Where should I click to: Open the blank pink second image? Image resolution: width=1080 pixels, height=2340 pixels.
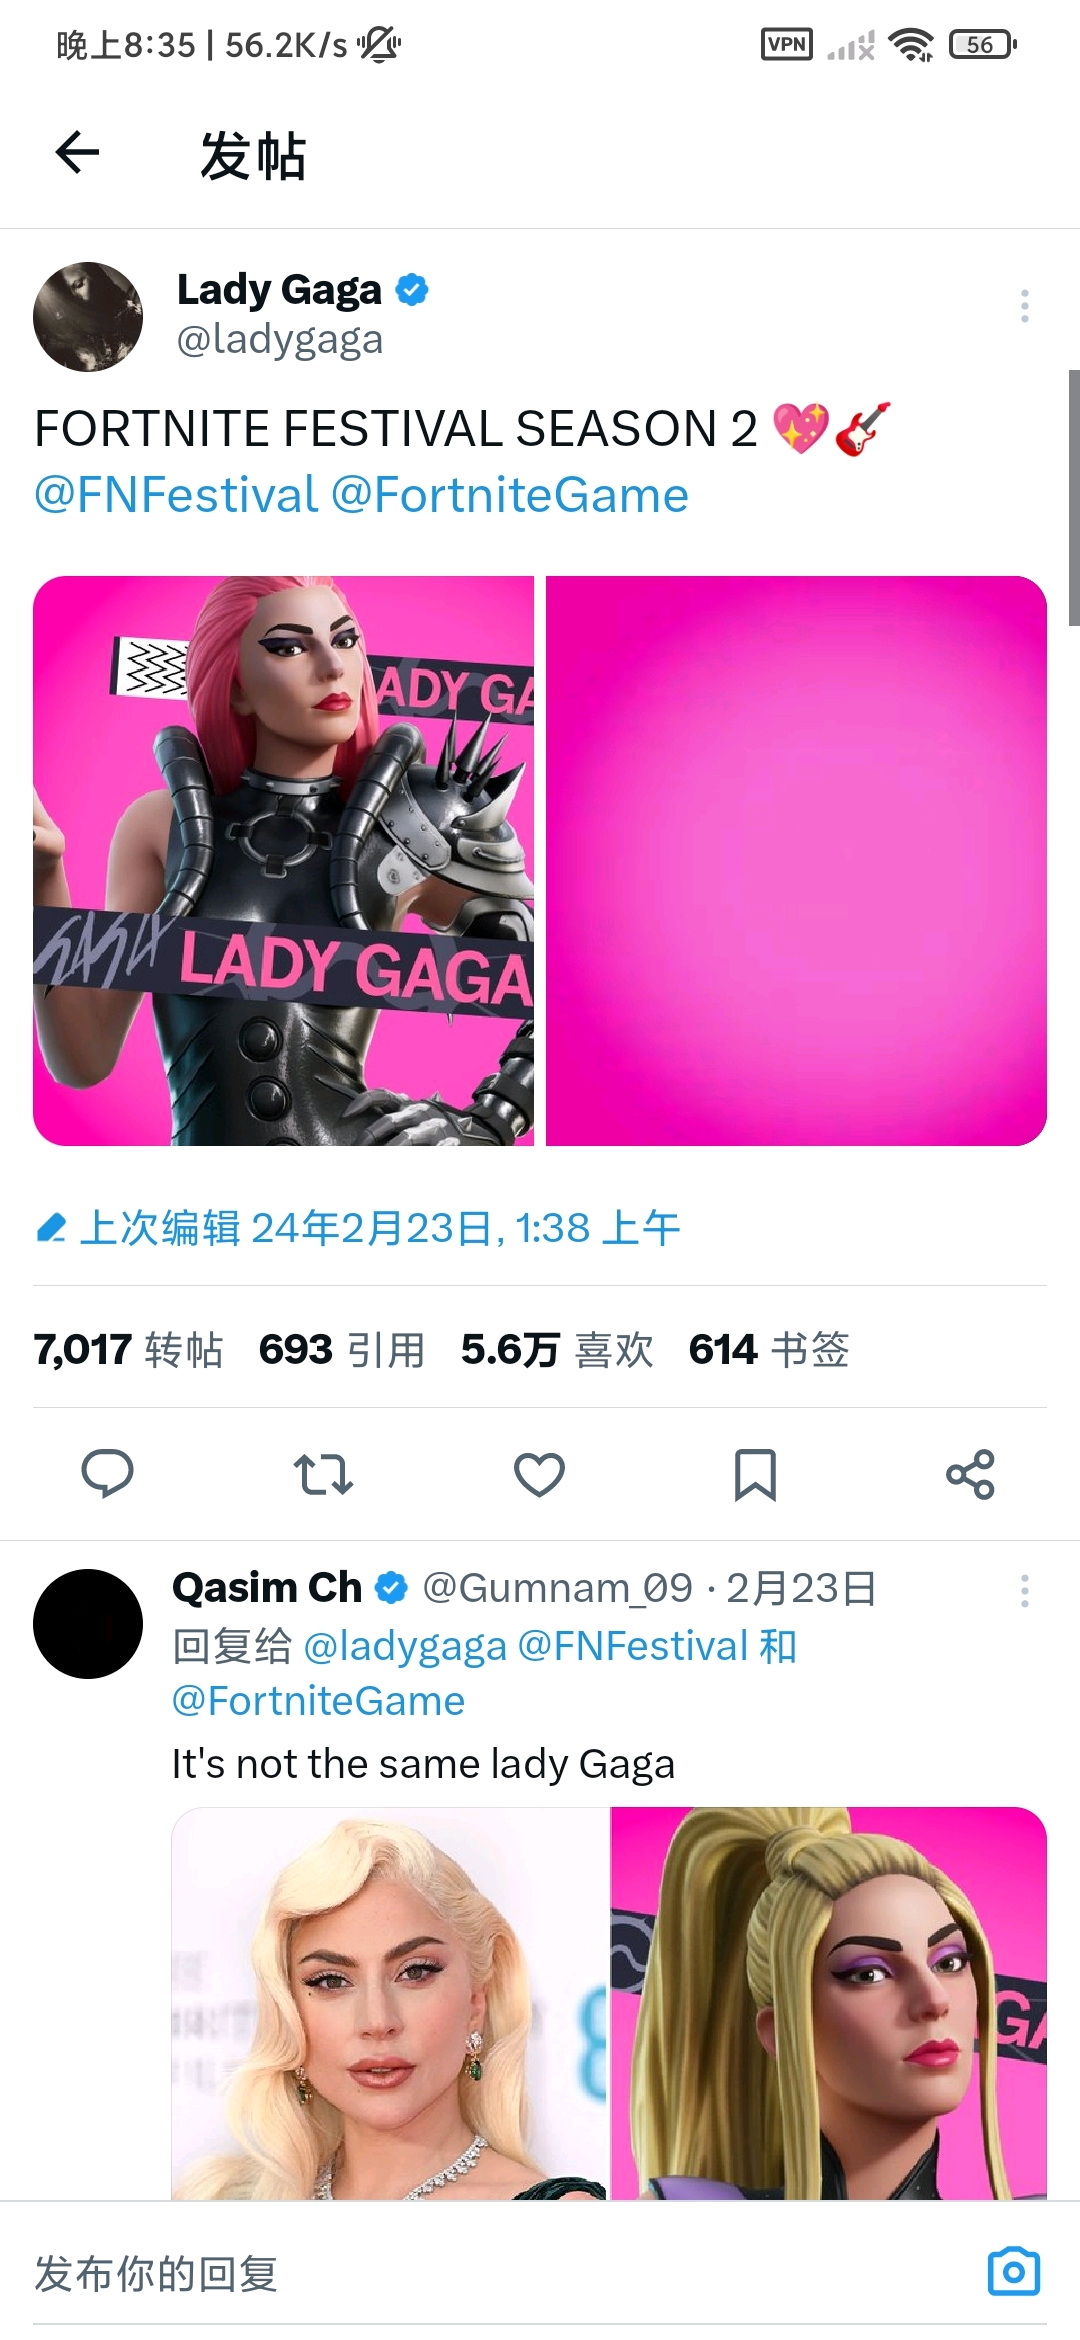point(796,861)
